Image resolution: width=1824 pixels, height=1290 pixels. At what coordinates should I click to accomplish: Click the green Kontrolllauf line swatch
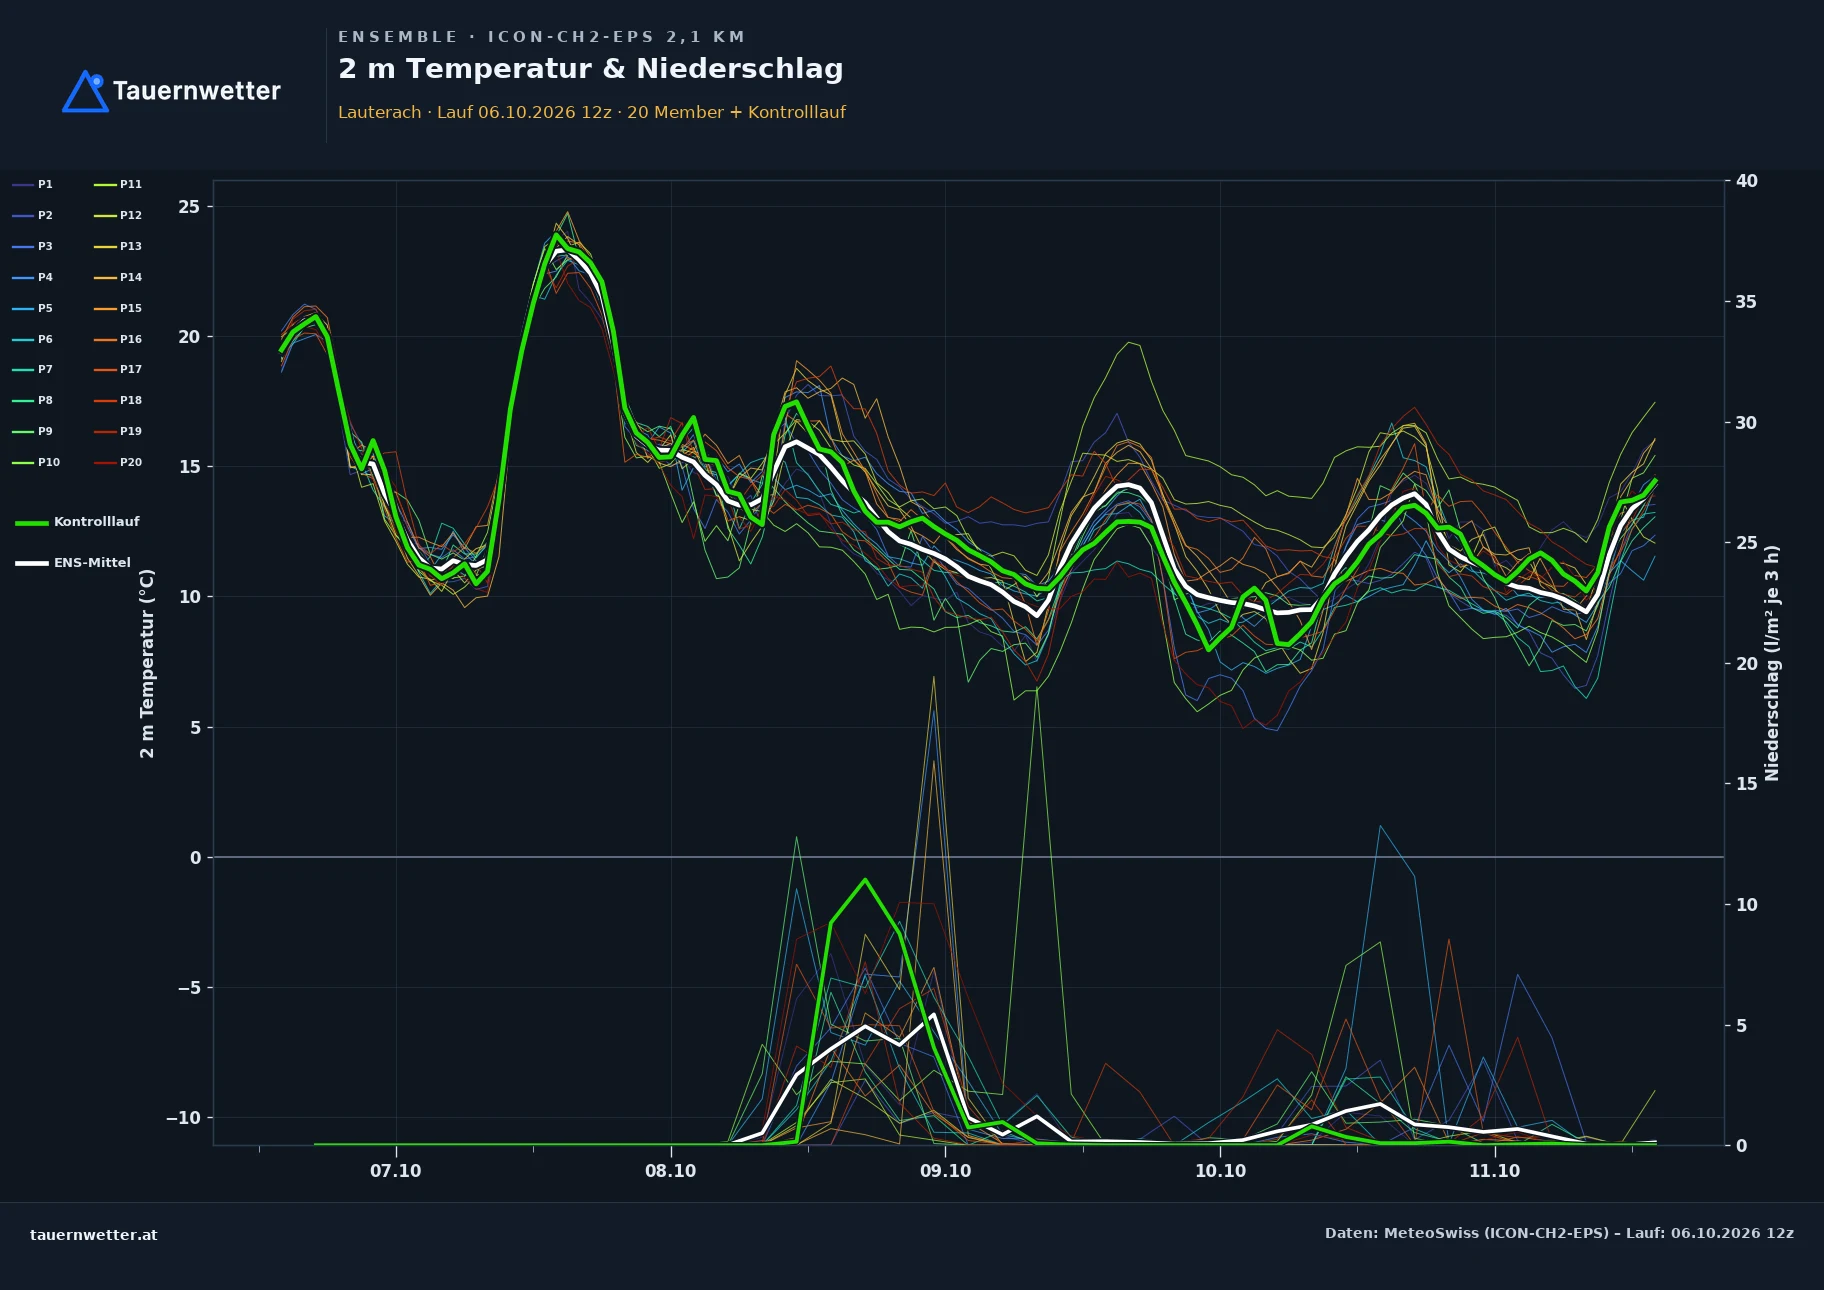pyautogui.click(x=32, y=523)
